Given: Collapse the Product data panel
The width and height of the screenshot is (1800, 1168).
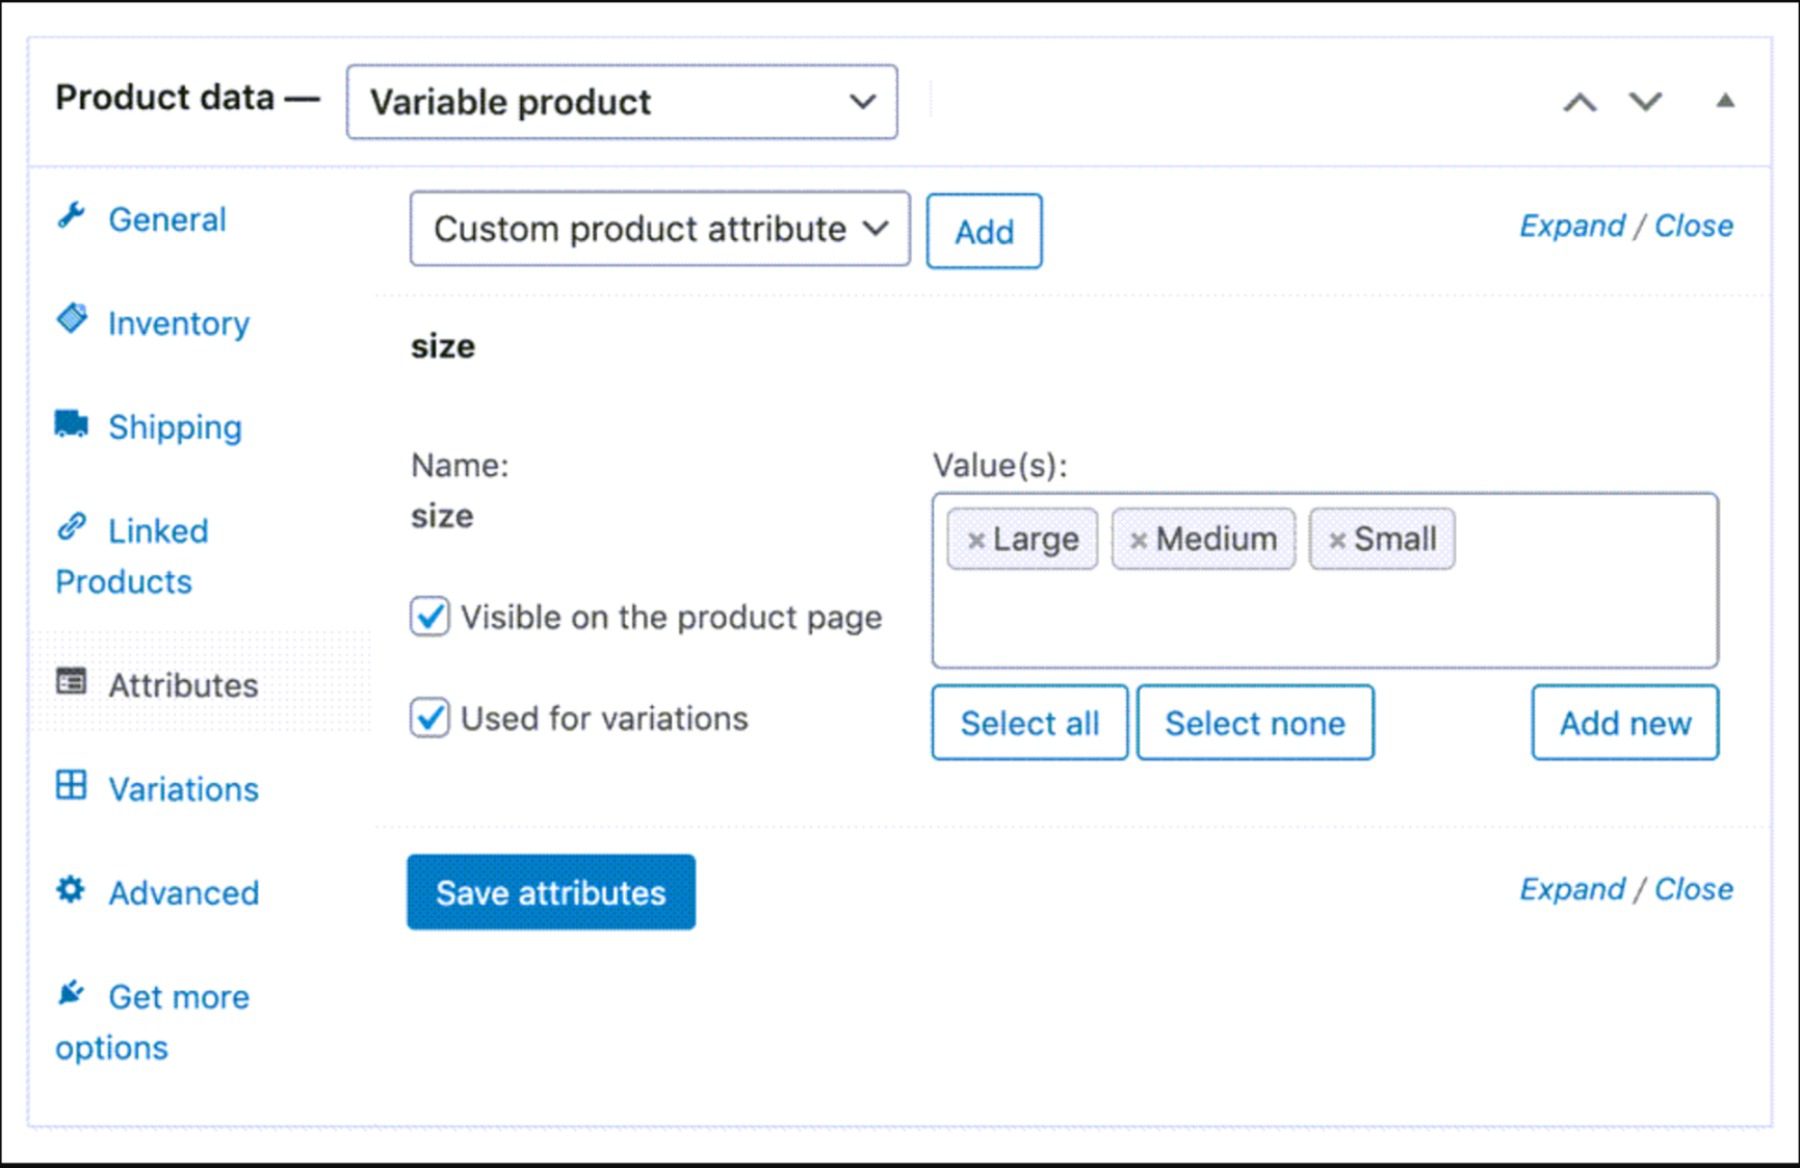Looking at the screenshot, I should (x=1724, y=101).
